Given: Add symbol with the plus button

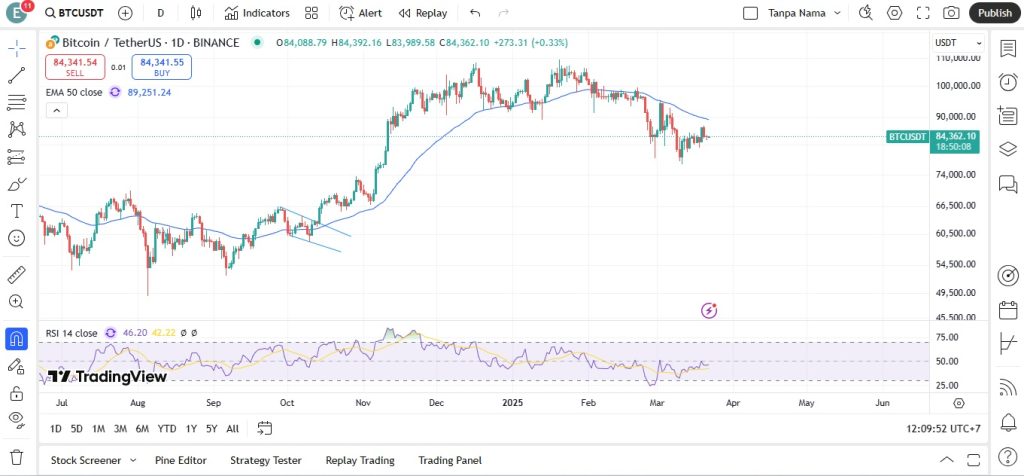Looking at the screenshot, I should pyautogui.click(x=125, y=13).
